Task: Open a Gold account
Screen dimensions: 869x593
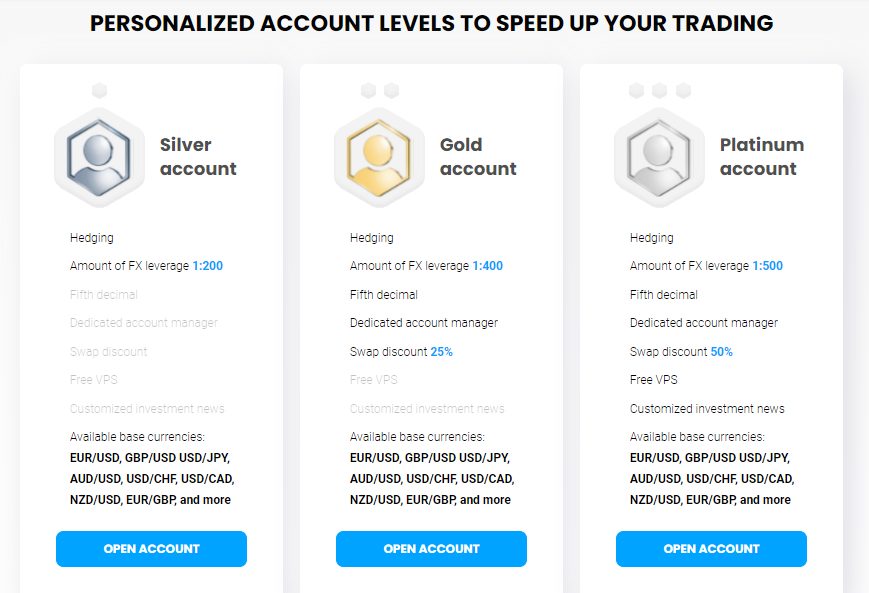Action: click(x=431, y=549)
